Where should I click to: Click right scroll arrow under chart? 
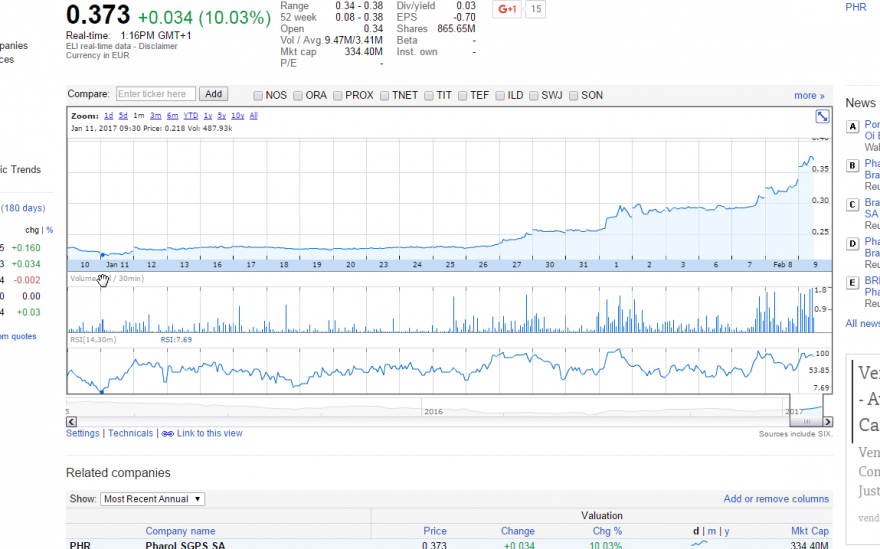(x=828, y=422)
